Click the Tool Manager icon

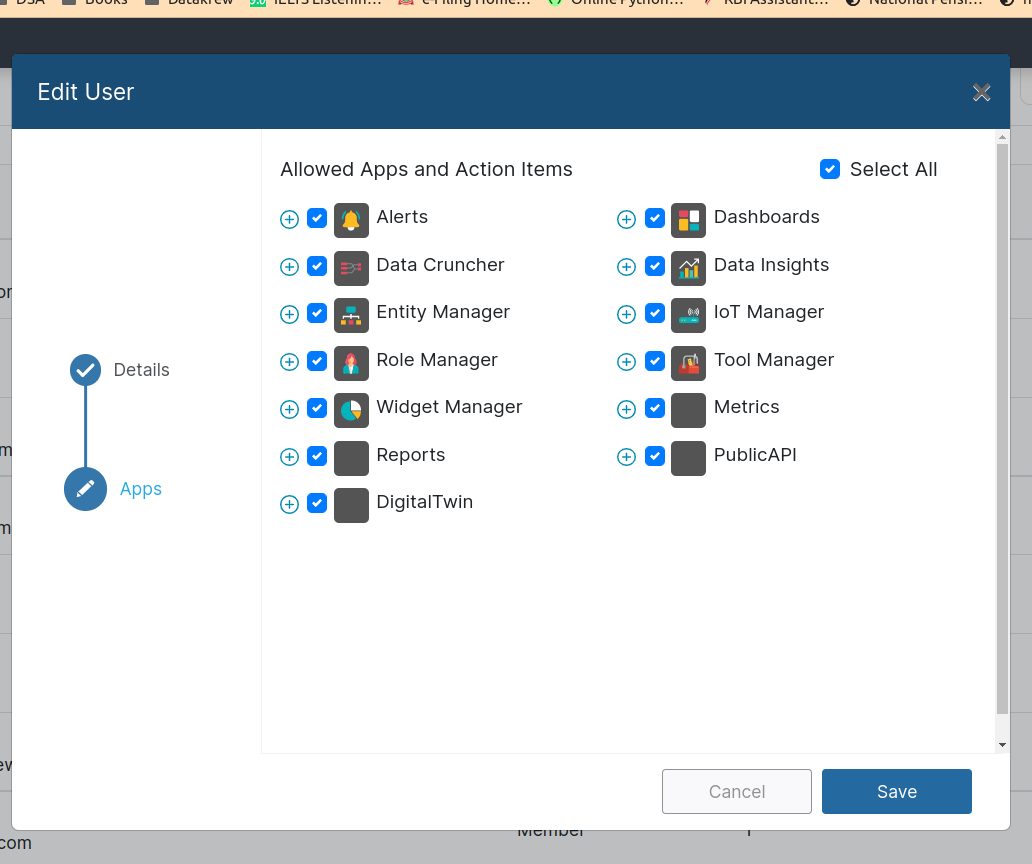[x=688, y=361]
